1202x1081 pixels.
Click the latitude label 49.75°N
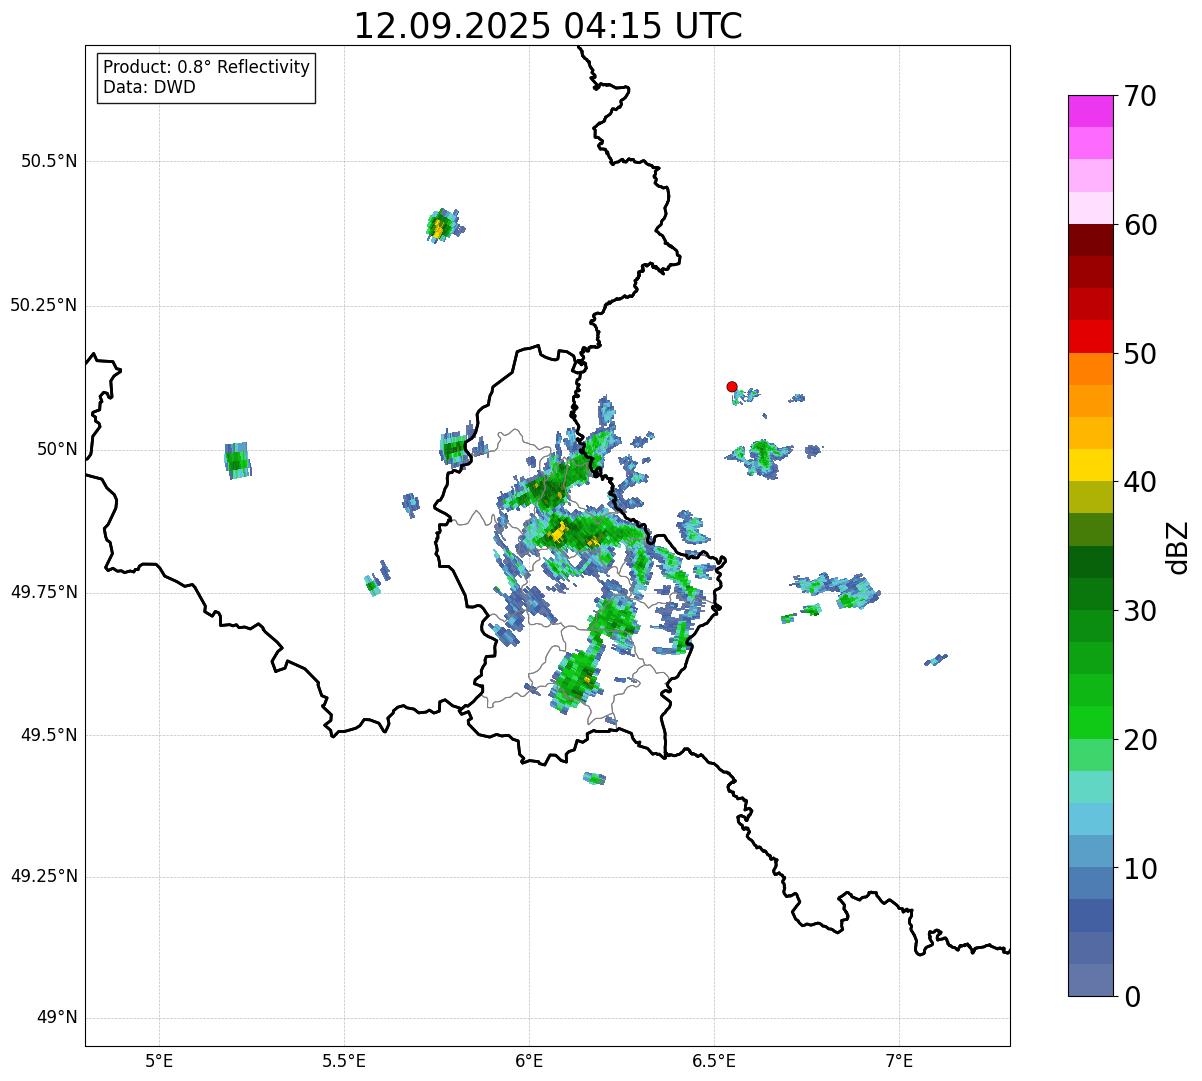point(44,592)
